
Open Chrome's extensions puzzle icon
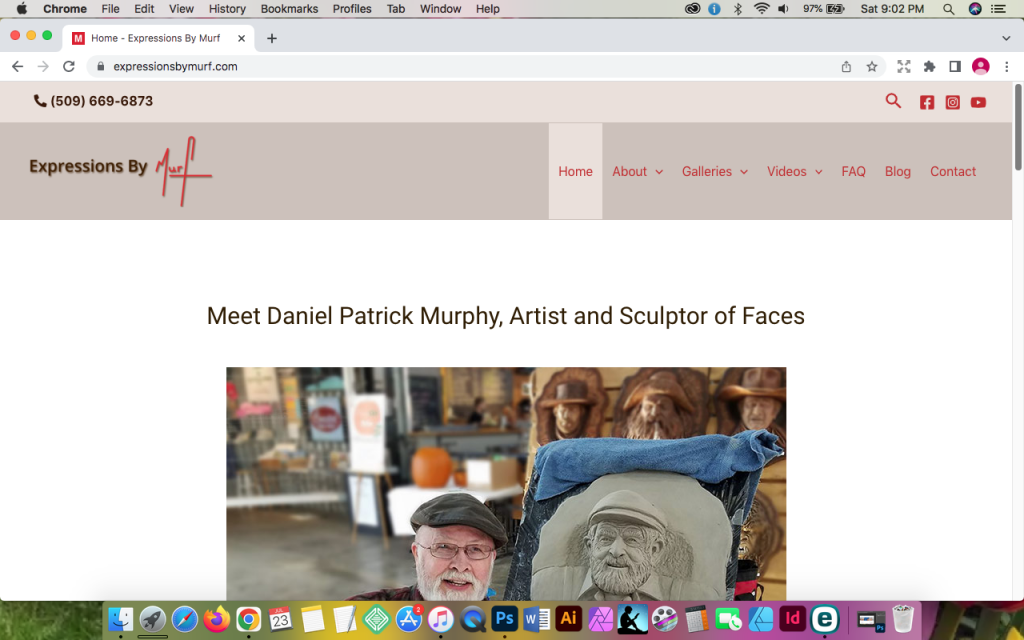pyautogui.click(x=929, y=66)
